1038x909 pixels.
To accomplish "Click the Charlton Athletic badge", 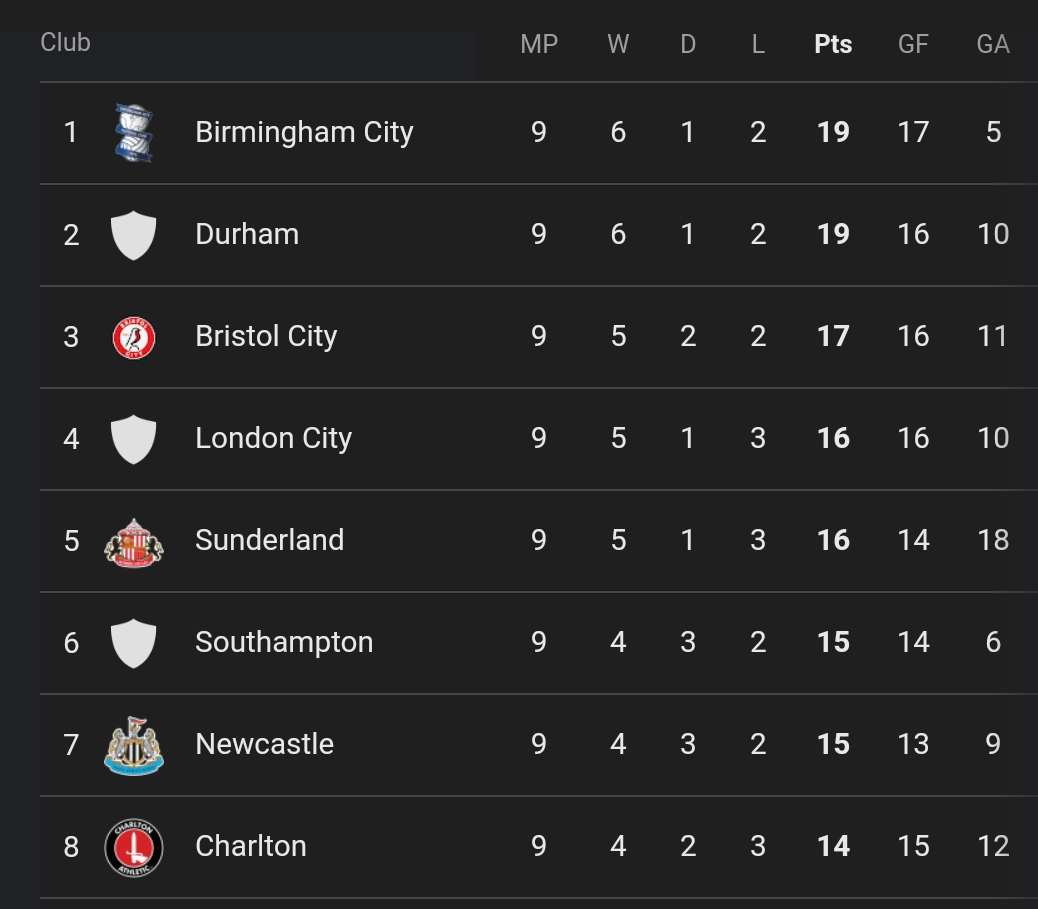I will (x=133, y=847).
